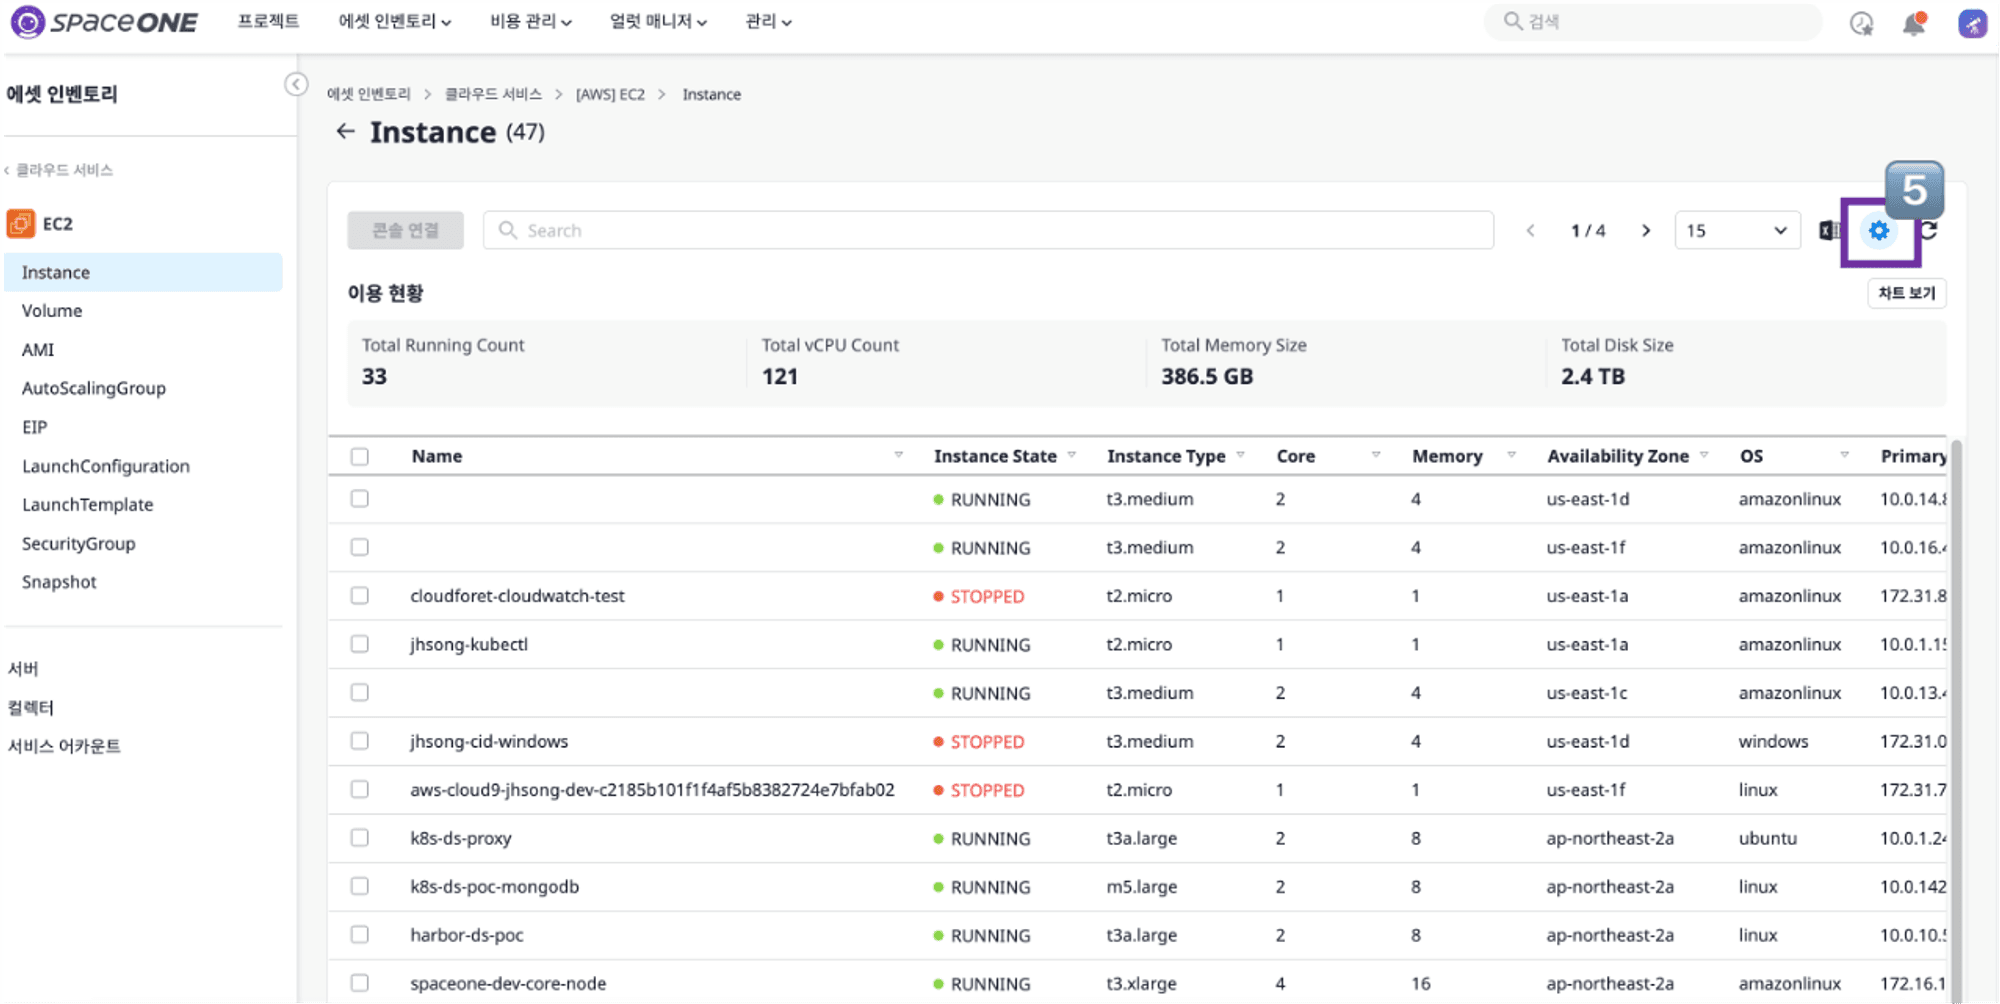The height and width of the screenshot is (1004, 2000).
Task: Click the 차트 보기 button
Action: point(1906,293)
